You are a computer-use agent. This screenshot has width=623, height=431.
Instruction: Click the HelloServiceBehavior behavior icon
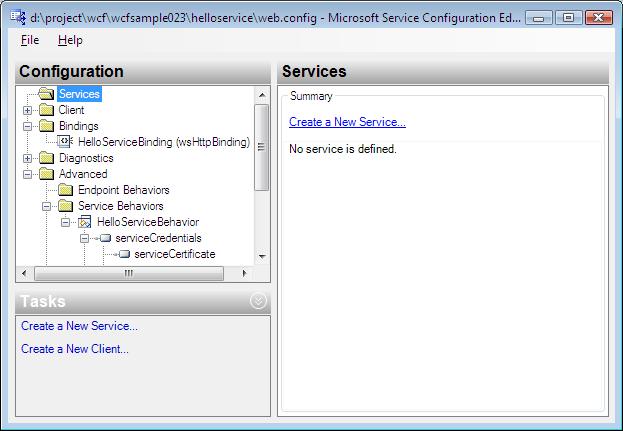pyautogui.click(x=85, y=222)
